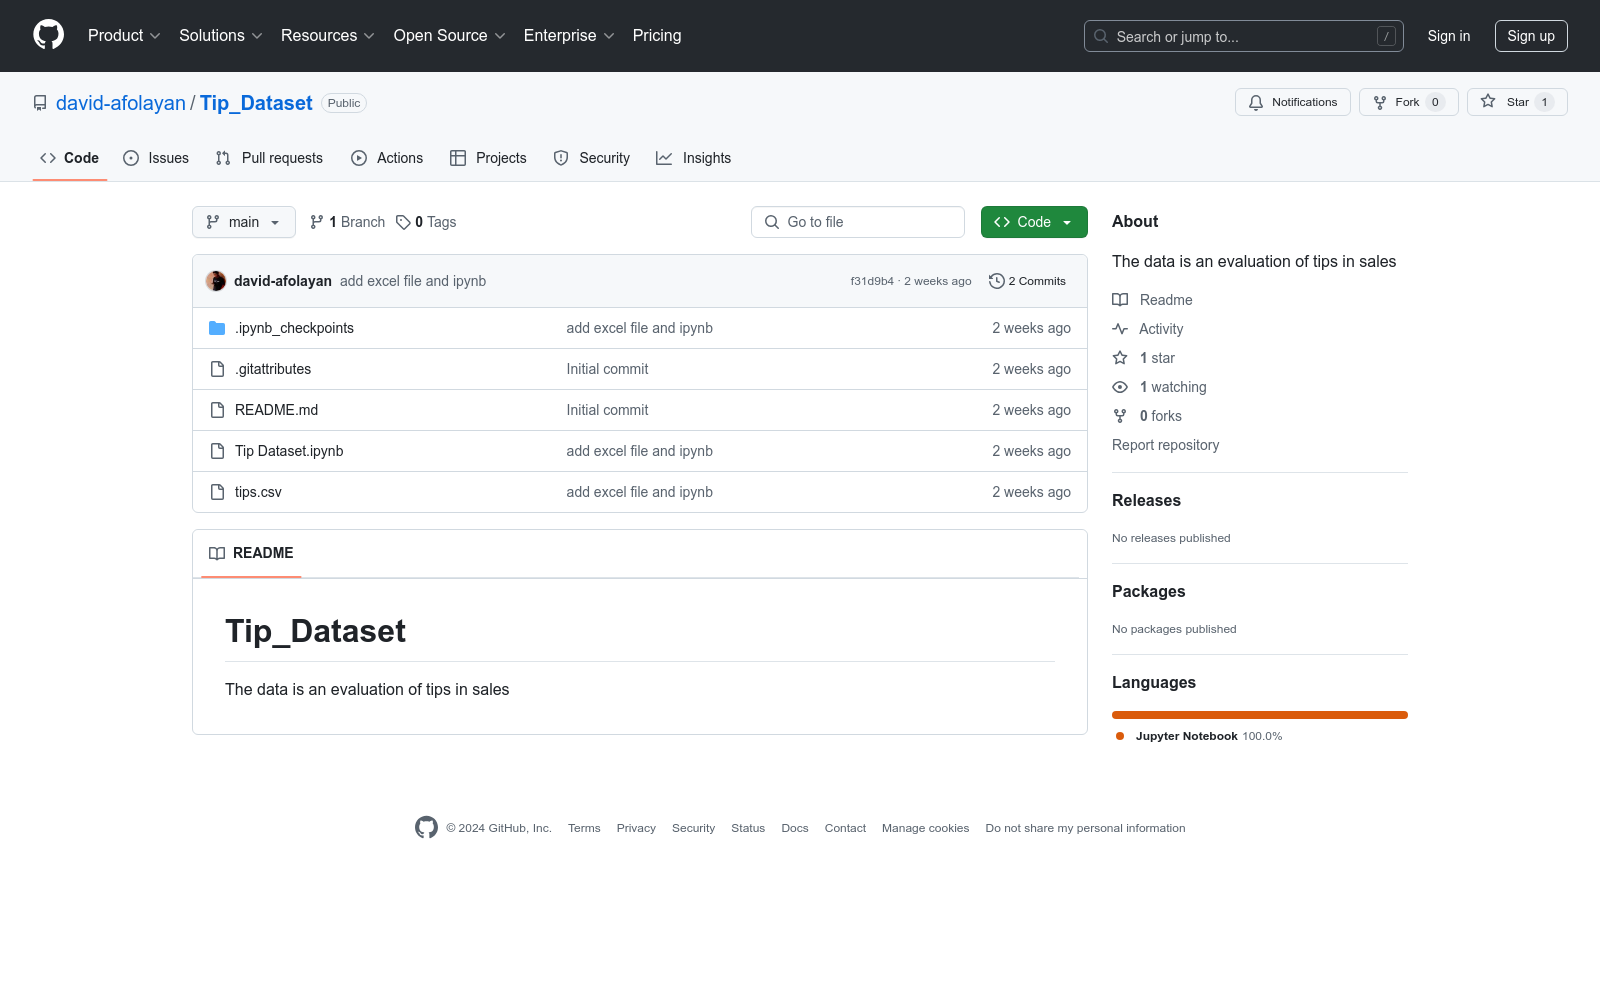Click the footer Docs link
This screenshot has width=1600, height=1000.
[x=795, y=828]
